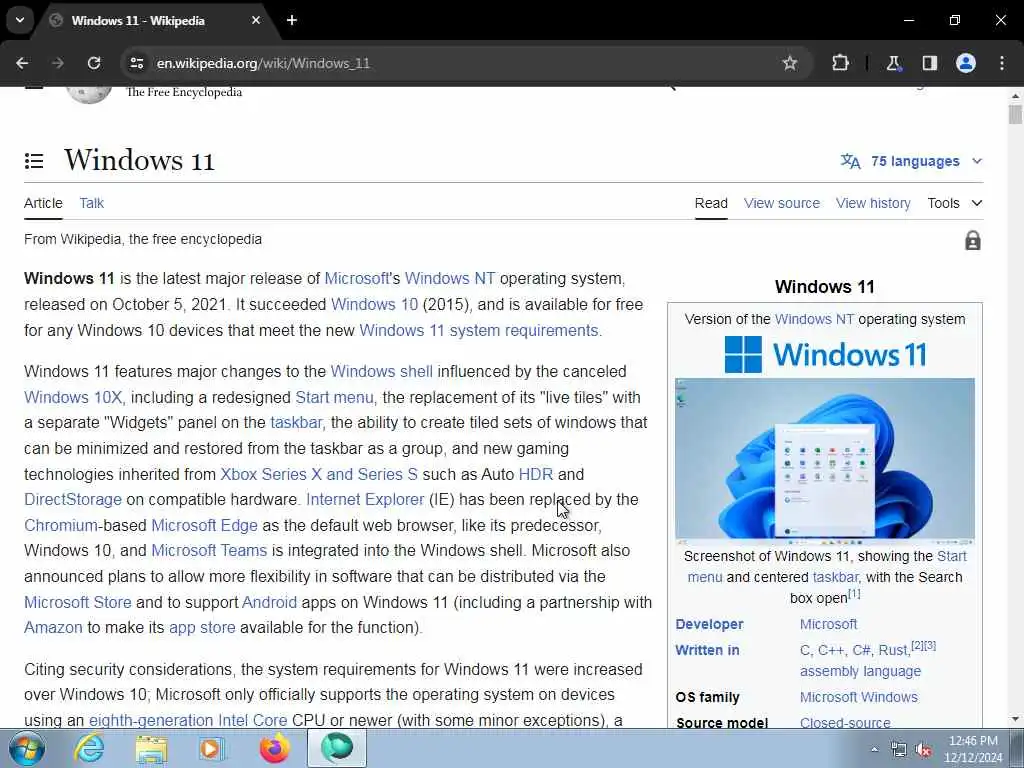This screenshot has height=768, width=1024.
Task: Expand the 75 languages dropdown
Action: click(x=912, y=161)
